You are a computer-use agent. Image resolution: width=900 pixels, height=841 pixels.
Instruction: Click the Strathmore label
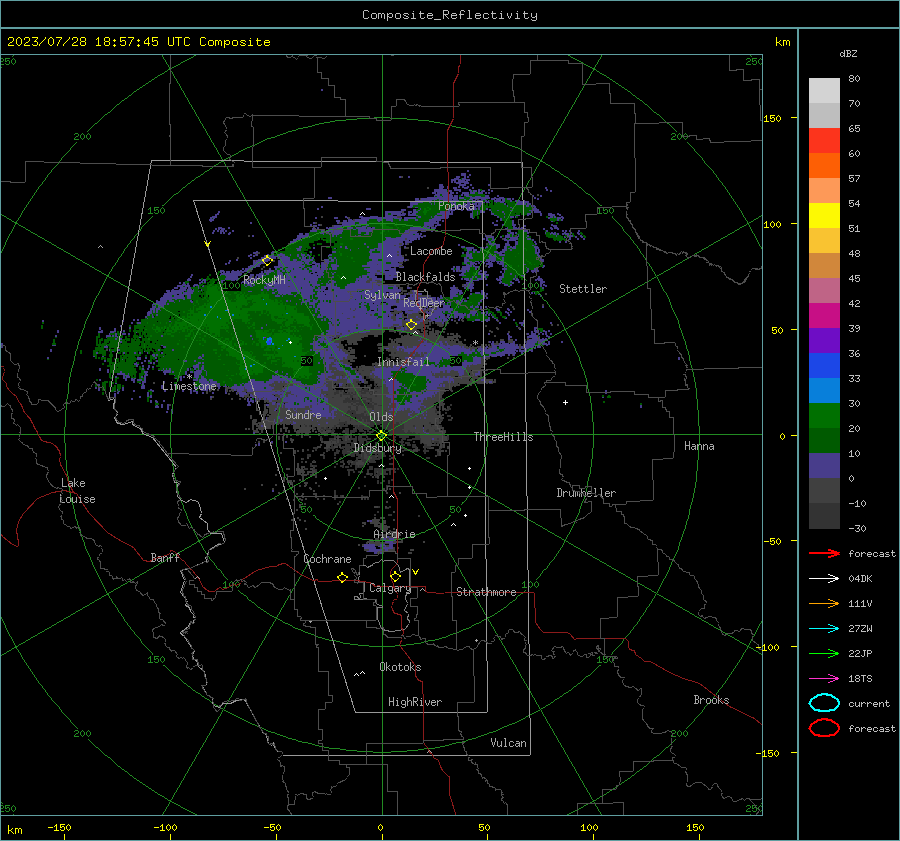pyautogui.click(x=486, y=592)
